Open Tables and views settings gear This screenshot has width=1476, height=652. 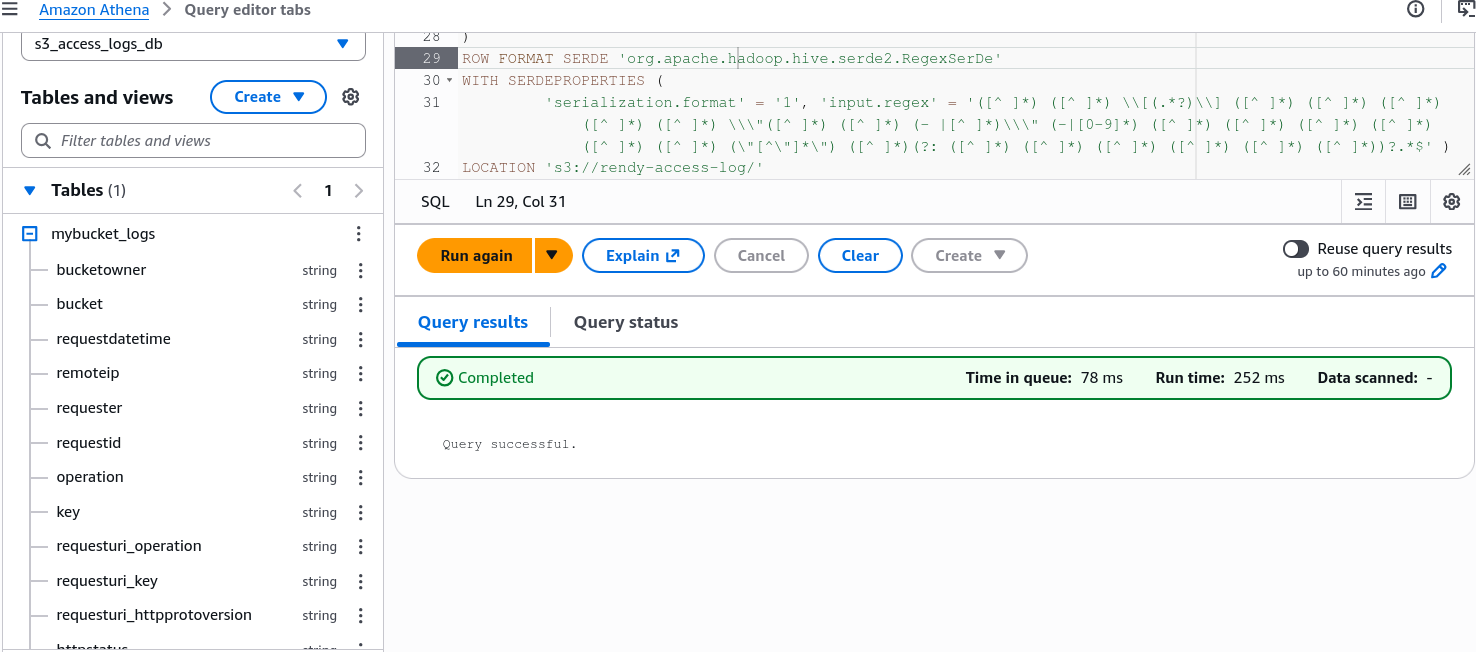pyautogui.click(x=350, y=97)
